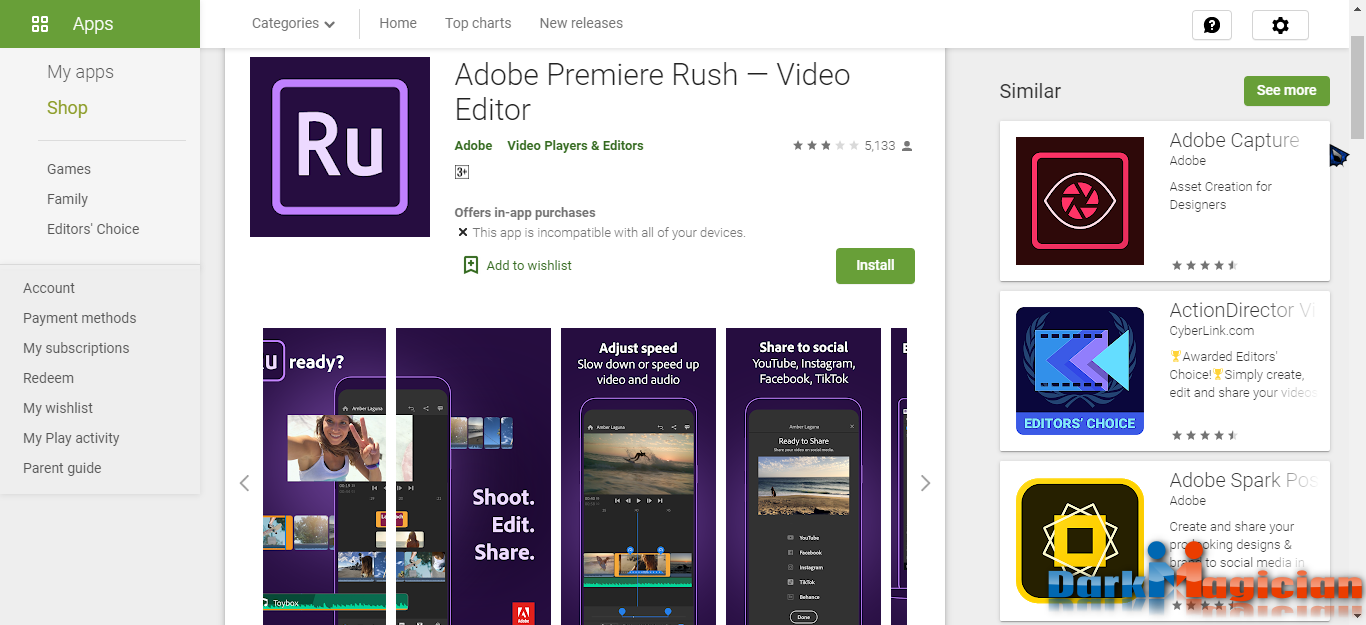
Task: Open Games category in sidebar
Action: coord(69,169)
